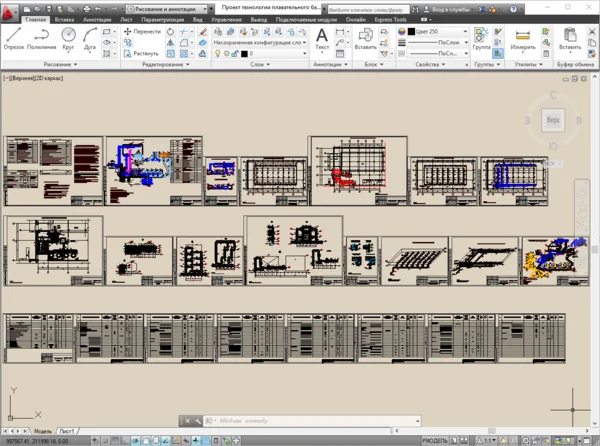Image resolution: width=600 pixels, height=446 pixels.
Task: Open the AutoCAD application menu button
Action: pos(8,11)
